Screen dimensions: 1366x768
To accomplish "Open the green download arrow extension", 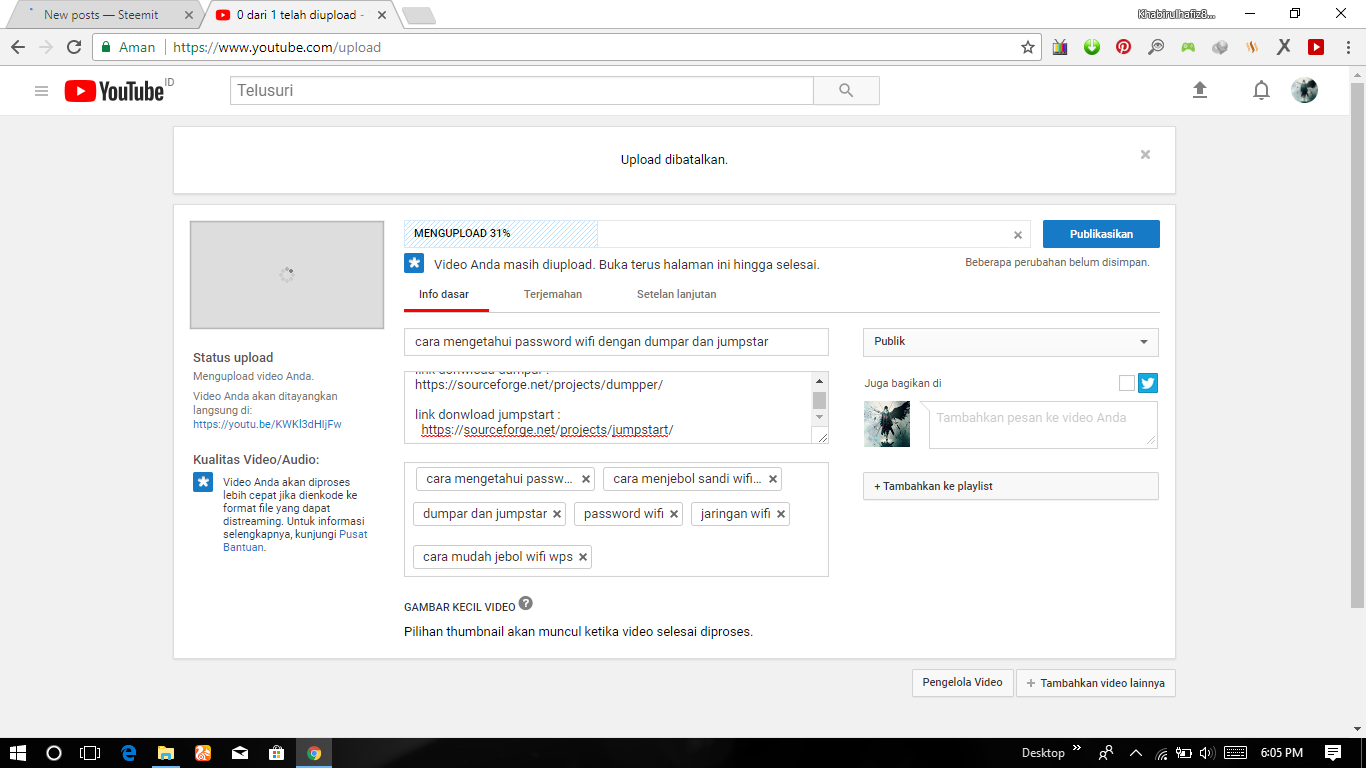I will (x=1092, y=47).
